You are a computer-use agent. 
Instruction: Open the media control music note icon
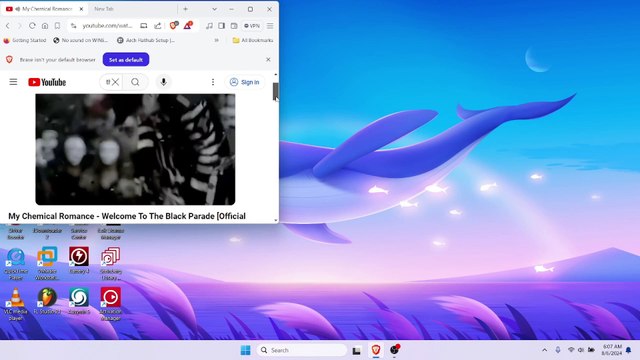pyautogui.click(x=209, y=26)
